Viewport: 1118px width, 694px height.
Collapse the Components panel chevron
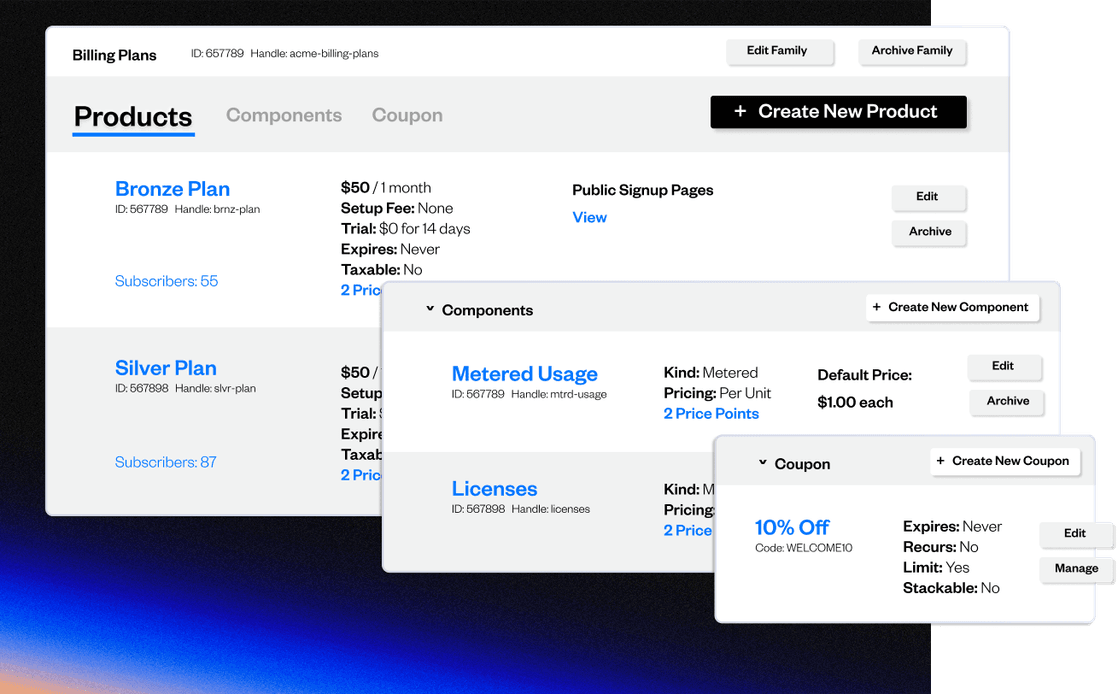[430, 310]
